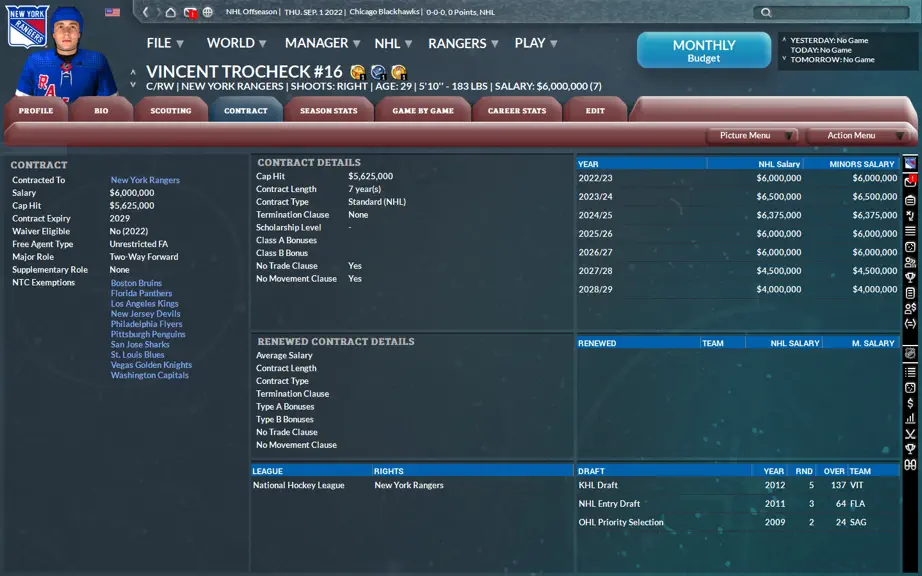Viewport: 922px width, 576px height.
Task: Click the third badge beside player name
Action: click(399, 72)
